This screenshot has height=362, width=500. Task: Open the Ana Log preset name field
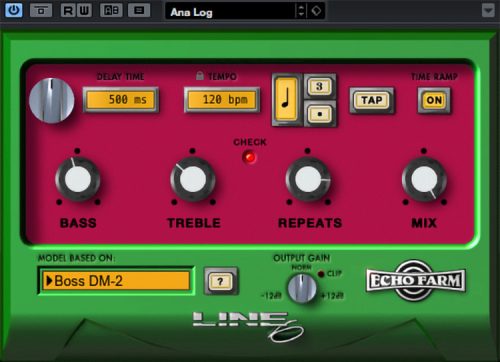[x=230, y=12]
